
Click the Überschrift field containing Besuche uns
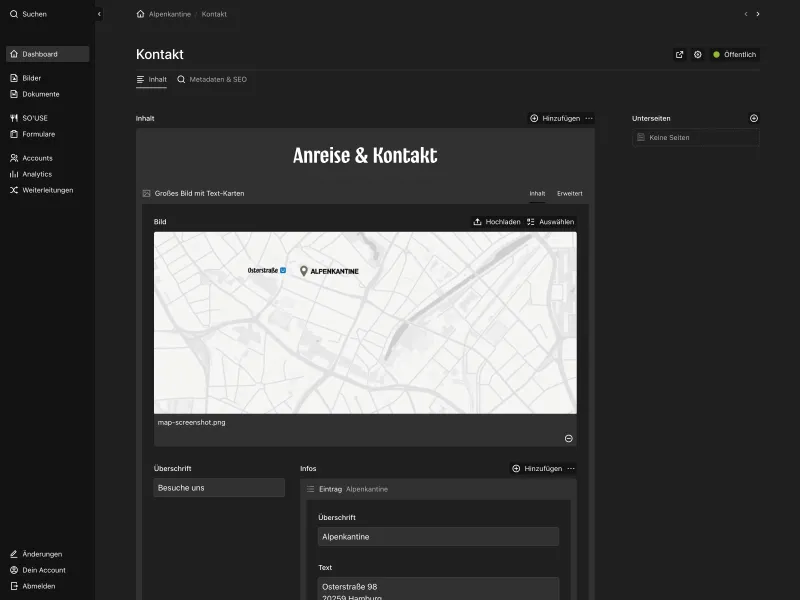[x=218, y=488]
